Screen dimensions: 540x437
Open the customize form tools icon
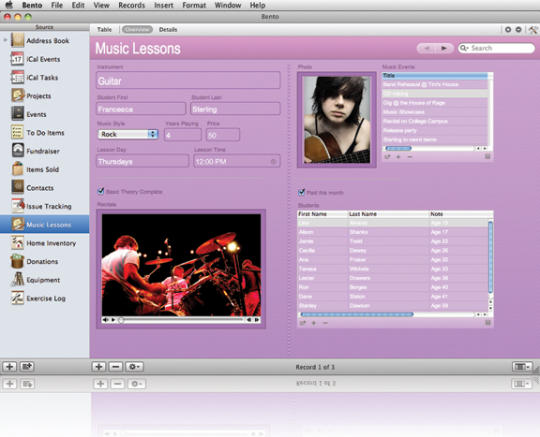pos(533,30)
